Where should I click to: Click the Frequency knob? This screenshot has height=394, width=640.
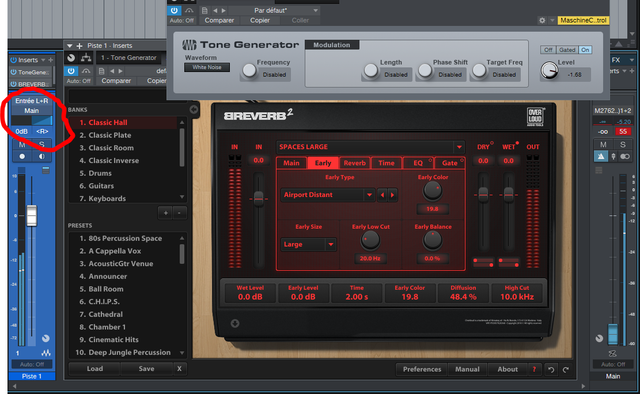click(x=249, y=71)
